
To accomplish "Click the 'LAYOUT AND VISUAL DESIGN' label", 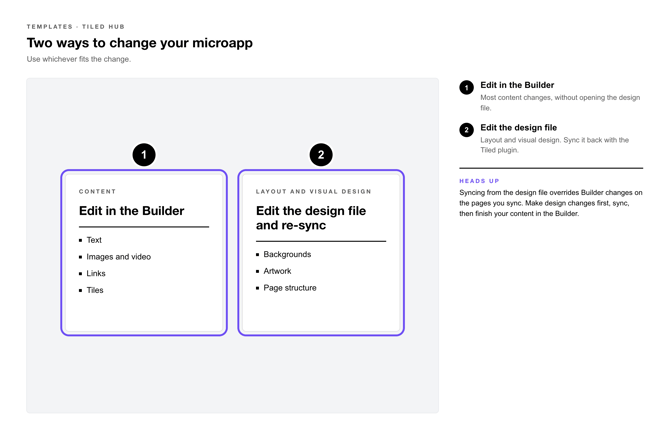I will pyautogui.click(x=314, y=191).
